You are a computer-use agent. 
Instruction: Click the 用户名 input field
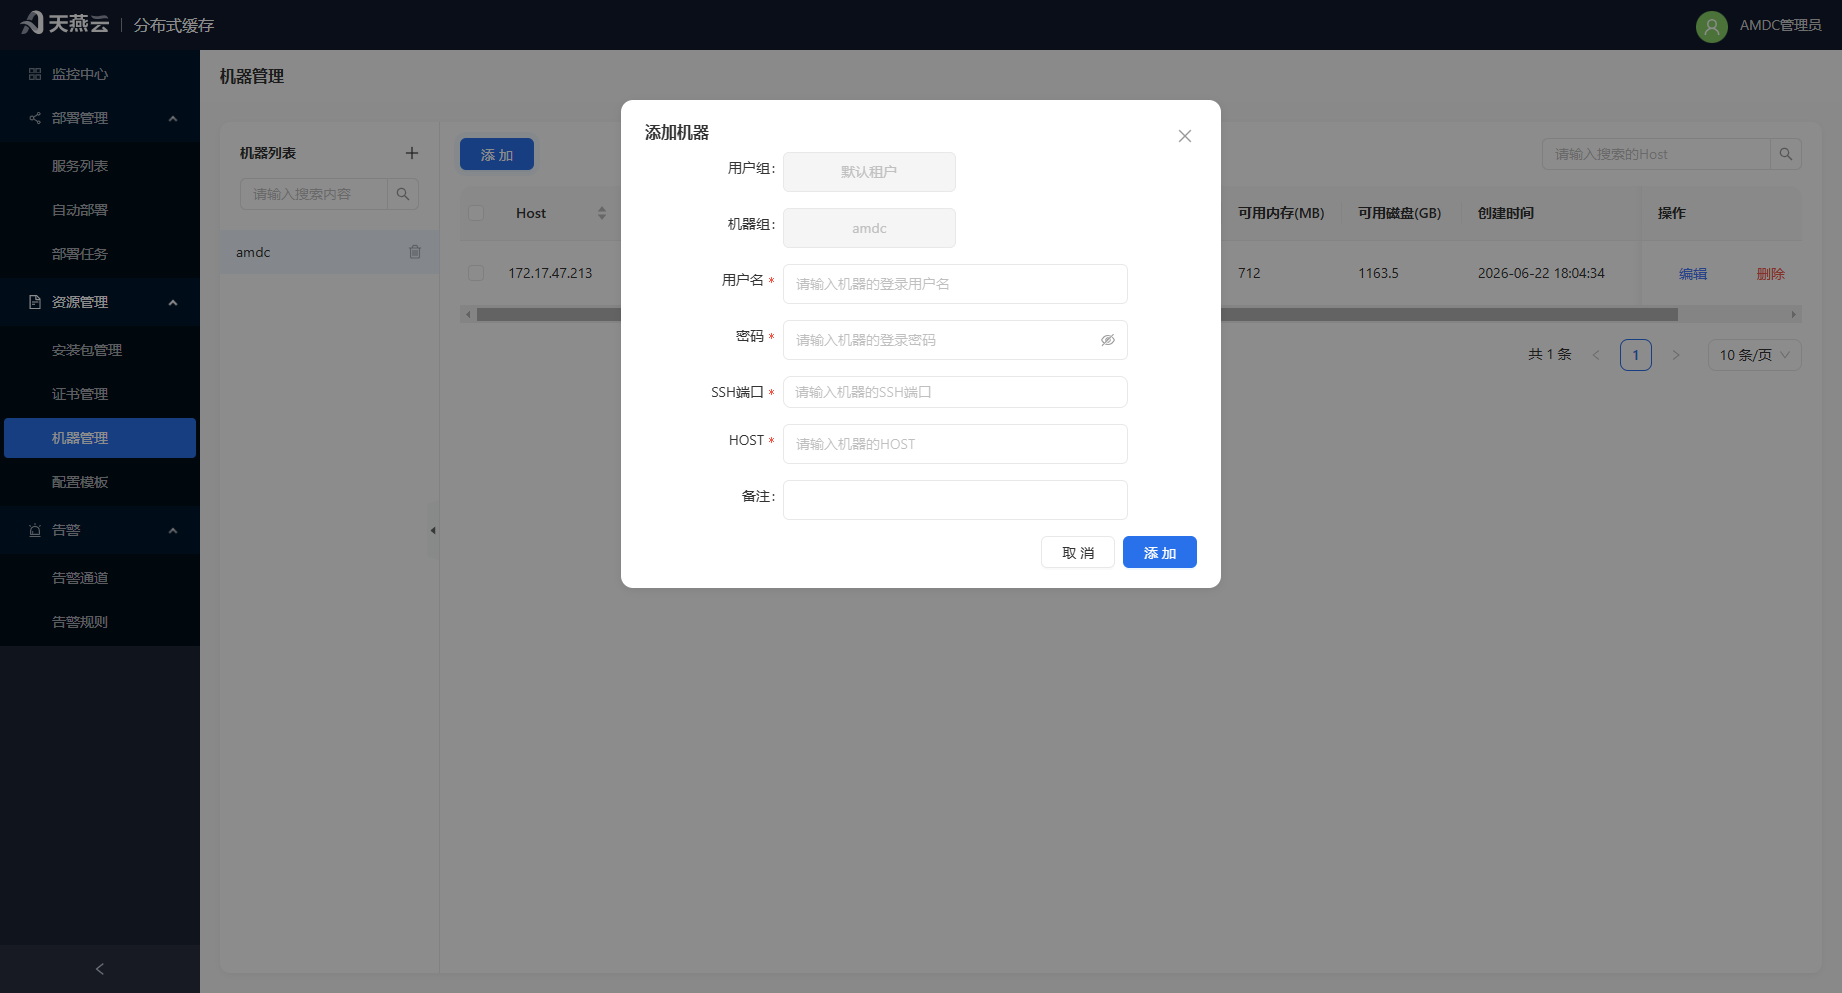(x=955, y=284)
